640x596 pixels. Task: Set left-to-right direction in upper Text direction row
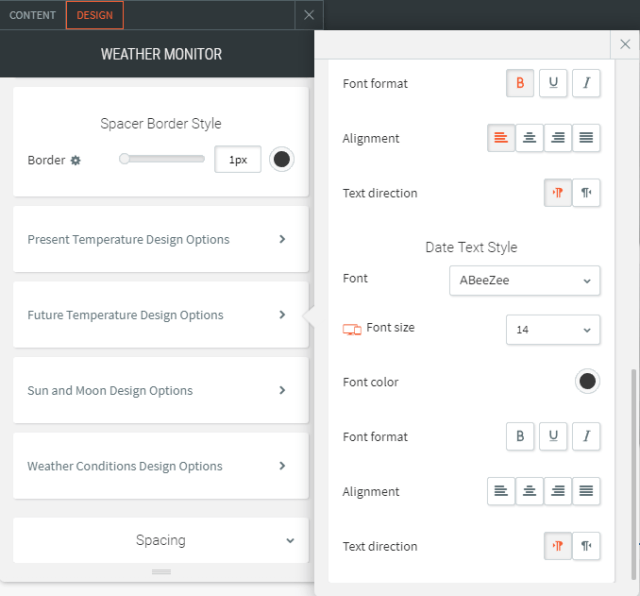click(558, 193)
